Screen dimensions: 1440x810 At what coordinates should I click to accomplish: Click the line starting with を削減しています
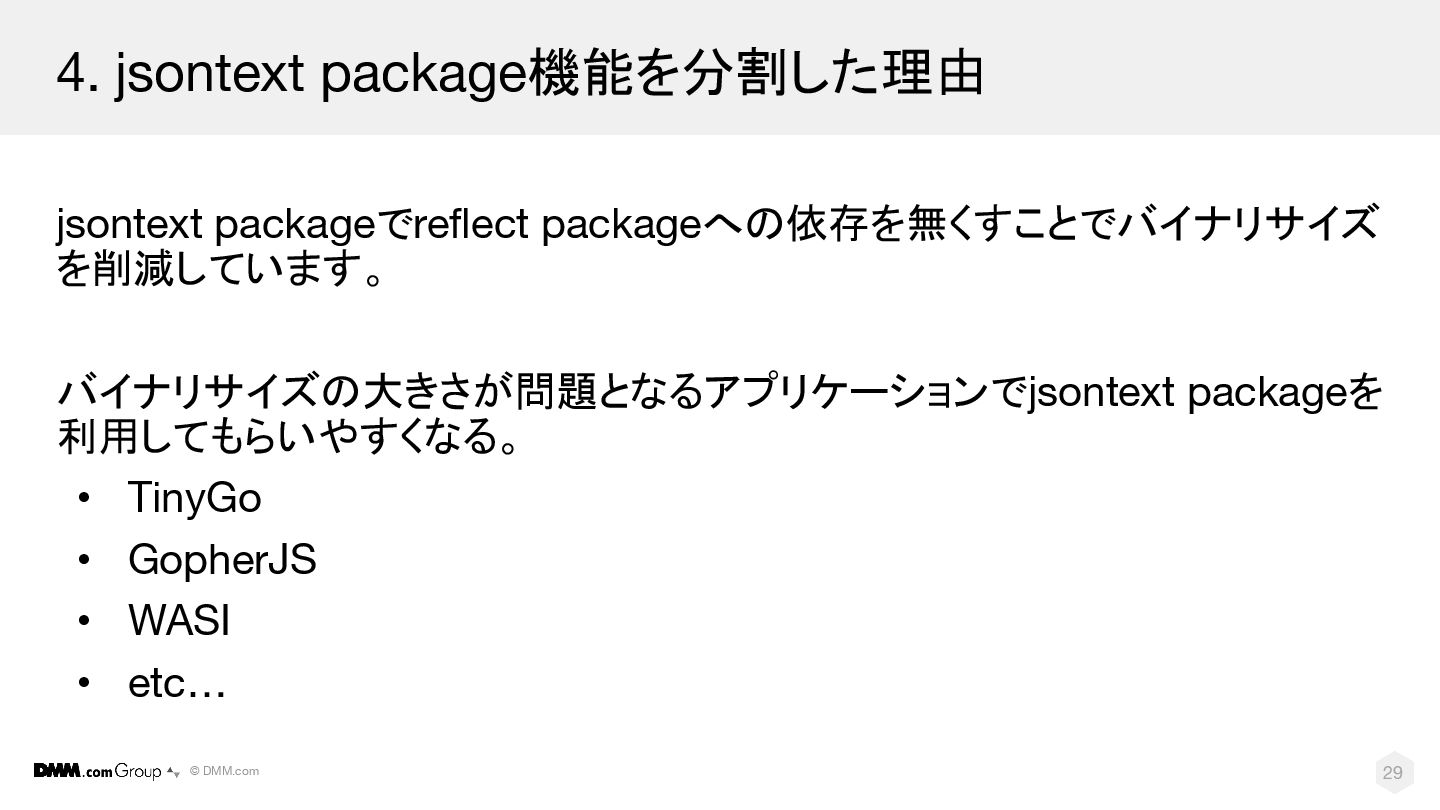[220, 270]
